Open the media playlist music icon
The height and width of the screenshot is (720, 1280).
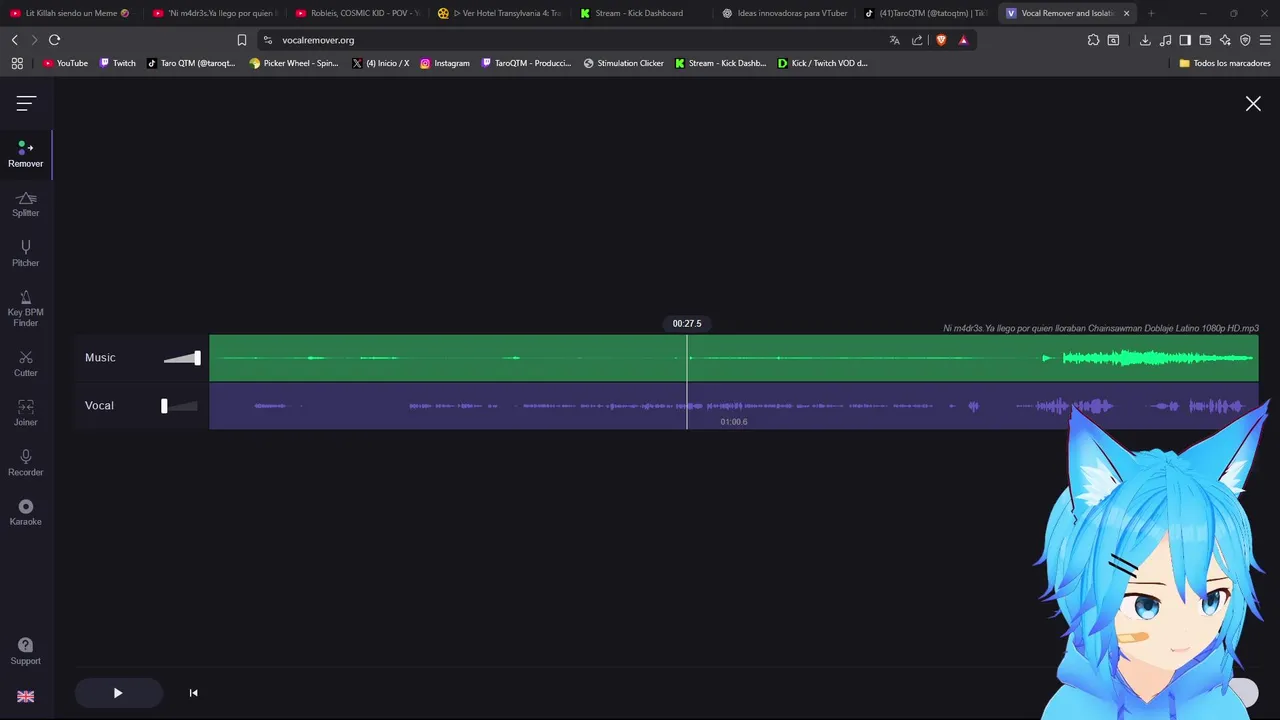pyautogui.click(x=1165, y=40)
